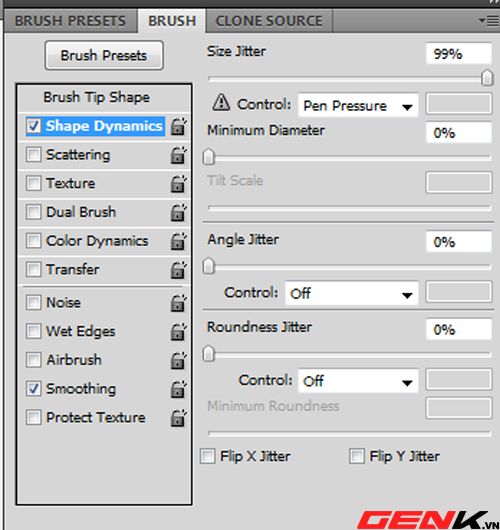Open the Angle Jitter Control dropdown

352,293
